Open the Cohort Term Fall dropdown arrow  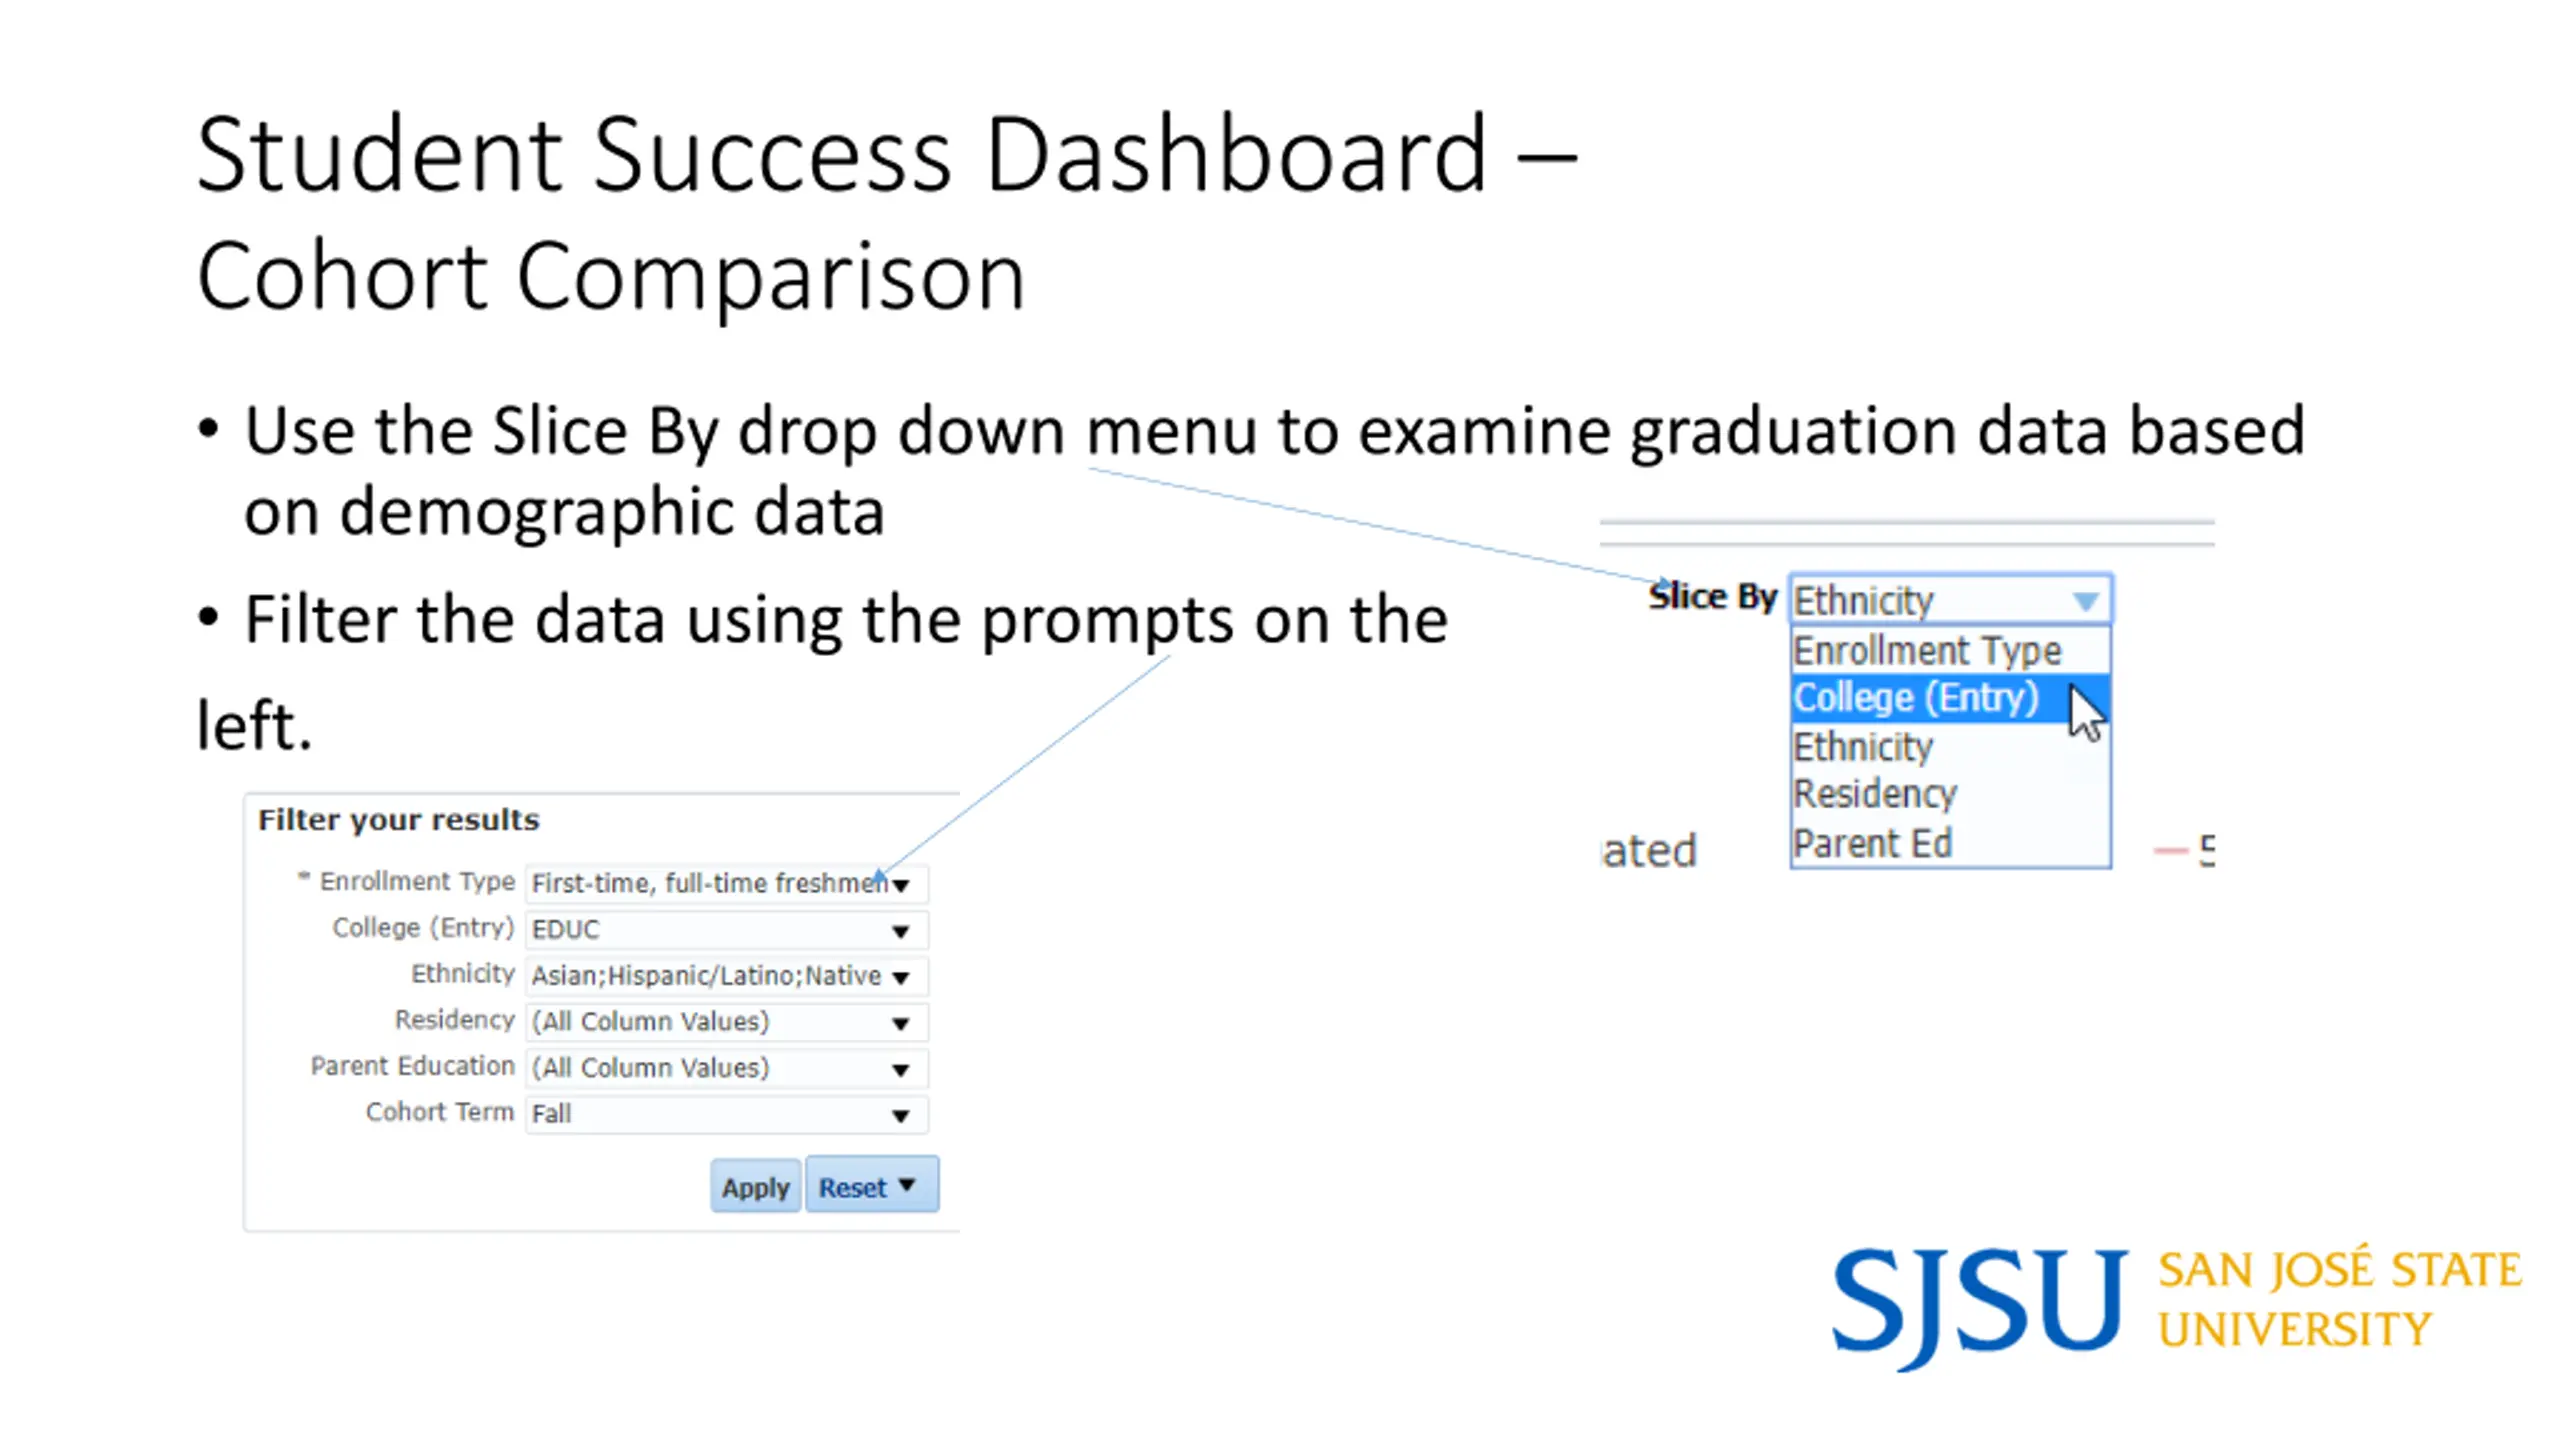[900, 1116]
